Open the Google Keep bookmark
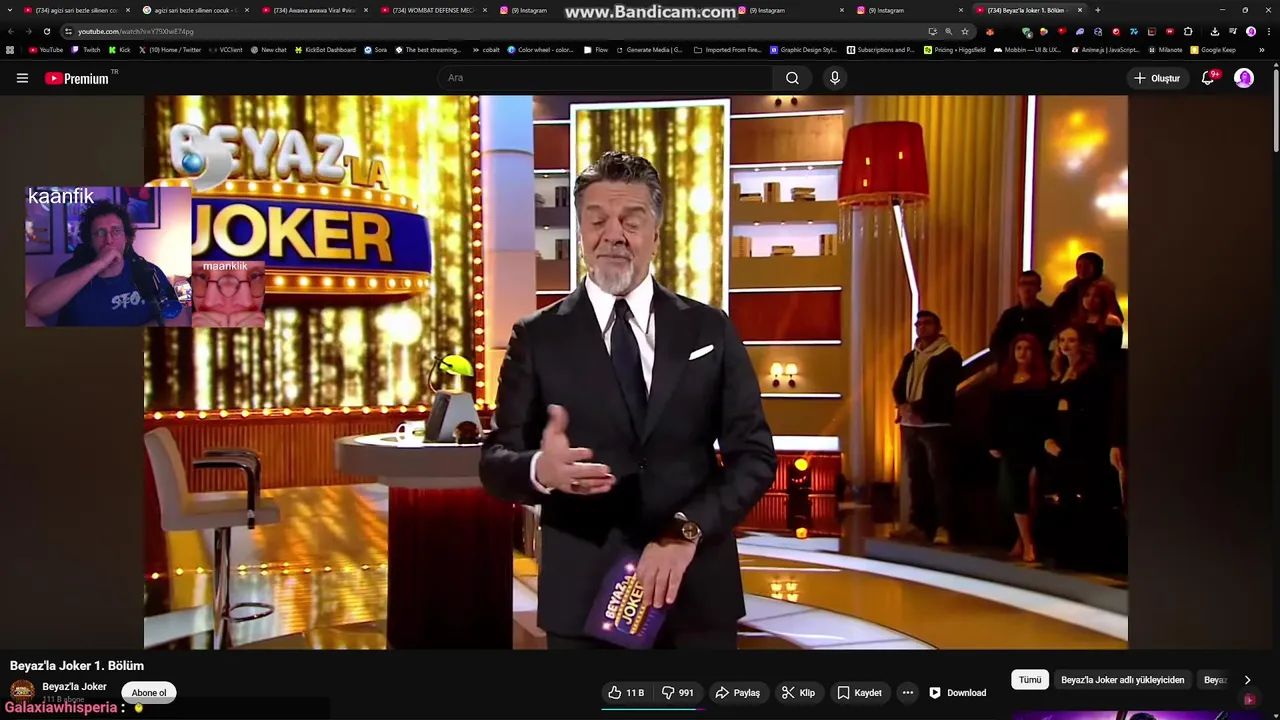This screenshot has height=720, width=1280. tap(1213, 50)
